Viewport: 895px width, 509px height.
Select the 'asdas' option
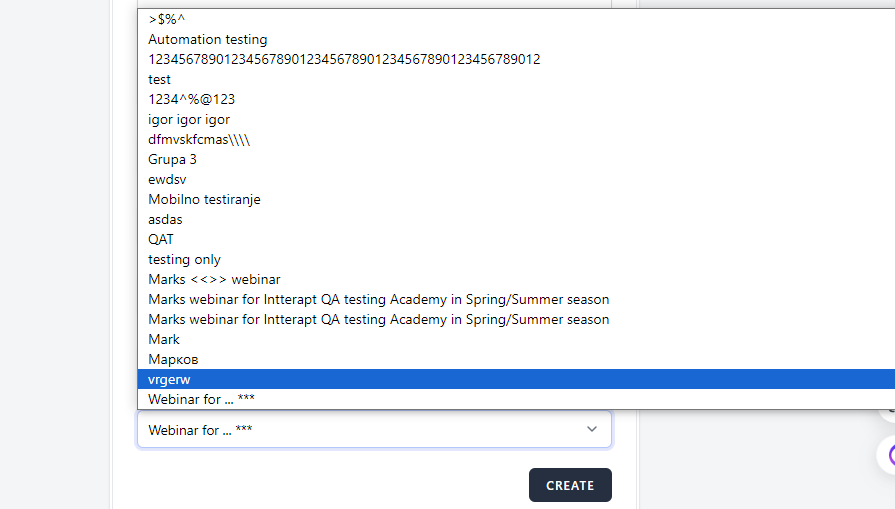pyautogui.click(x=165, y=220)
